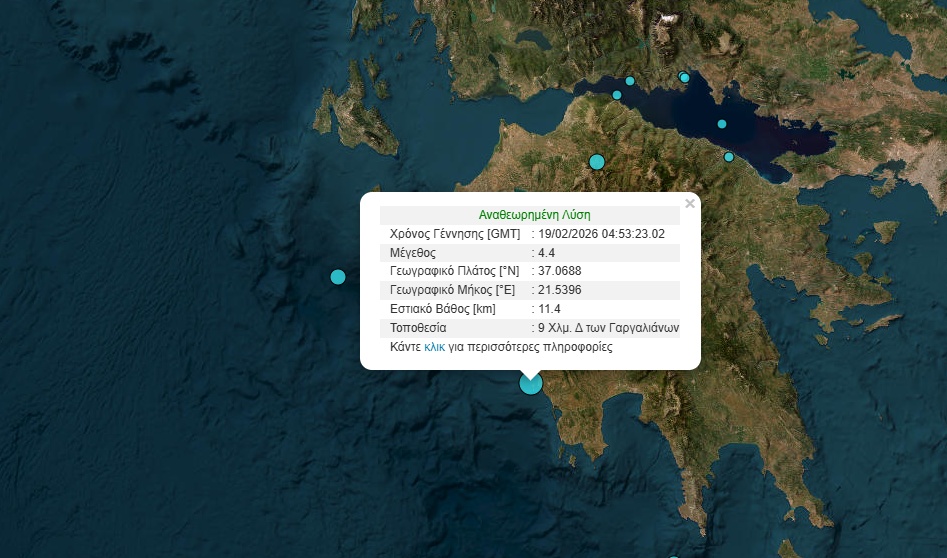The height and width of the screenshot is (558, 947).
Task: Click the overlapping earthquake markers on the gulf's north shore
Action: tap(684, 77)
